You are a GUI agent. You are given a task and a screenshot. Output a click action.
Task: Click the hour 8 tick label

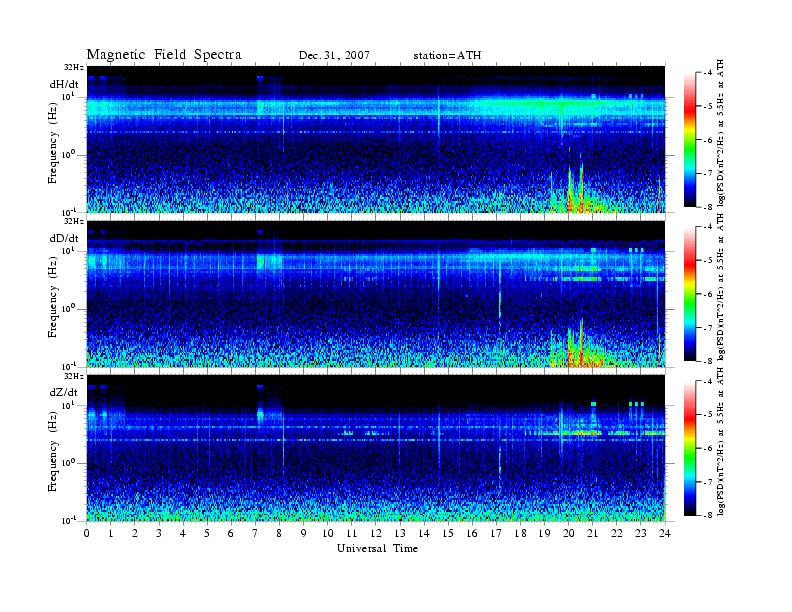point(279,533)
